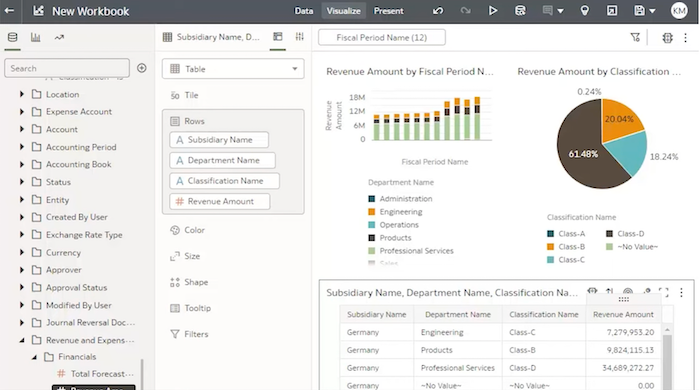Open the Visualizations panel chart icon

tap(36, 37)
